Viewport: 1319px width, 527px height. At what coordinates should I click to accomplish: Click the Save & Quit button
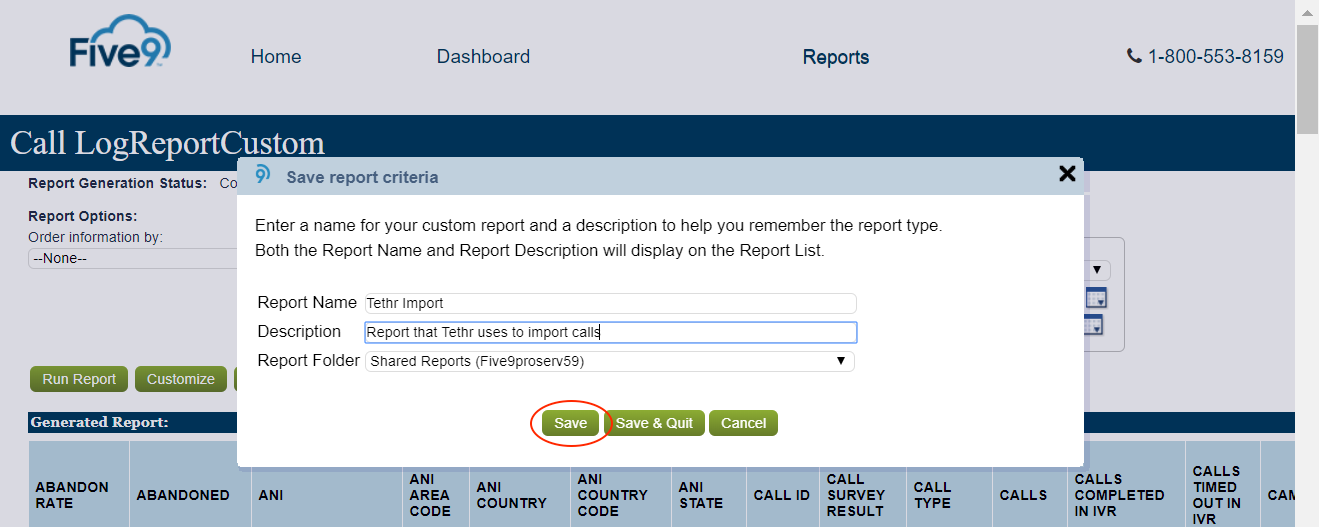tap(654, 423)
